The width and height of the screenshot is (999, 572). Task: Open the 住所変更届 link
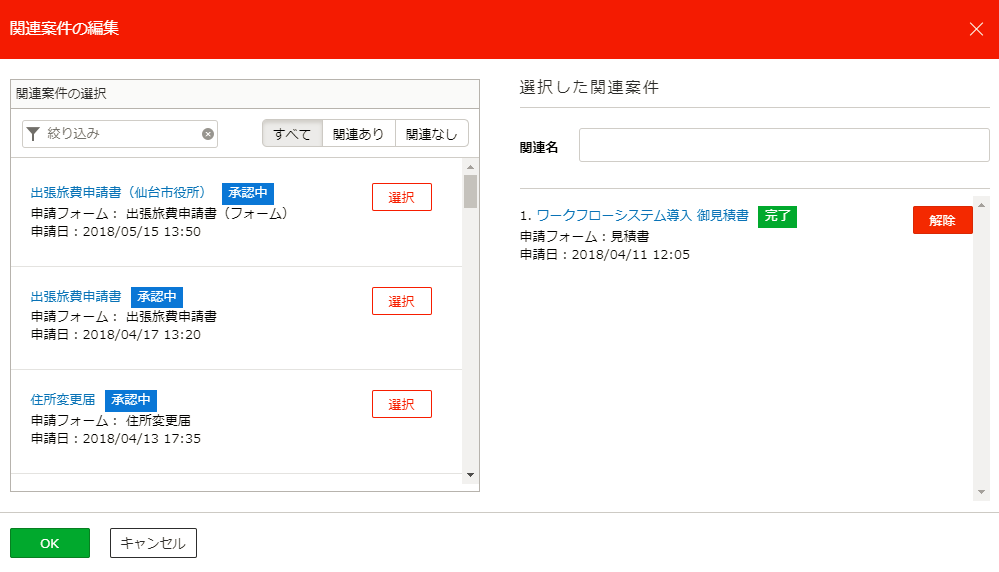(x=62, y=399)
